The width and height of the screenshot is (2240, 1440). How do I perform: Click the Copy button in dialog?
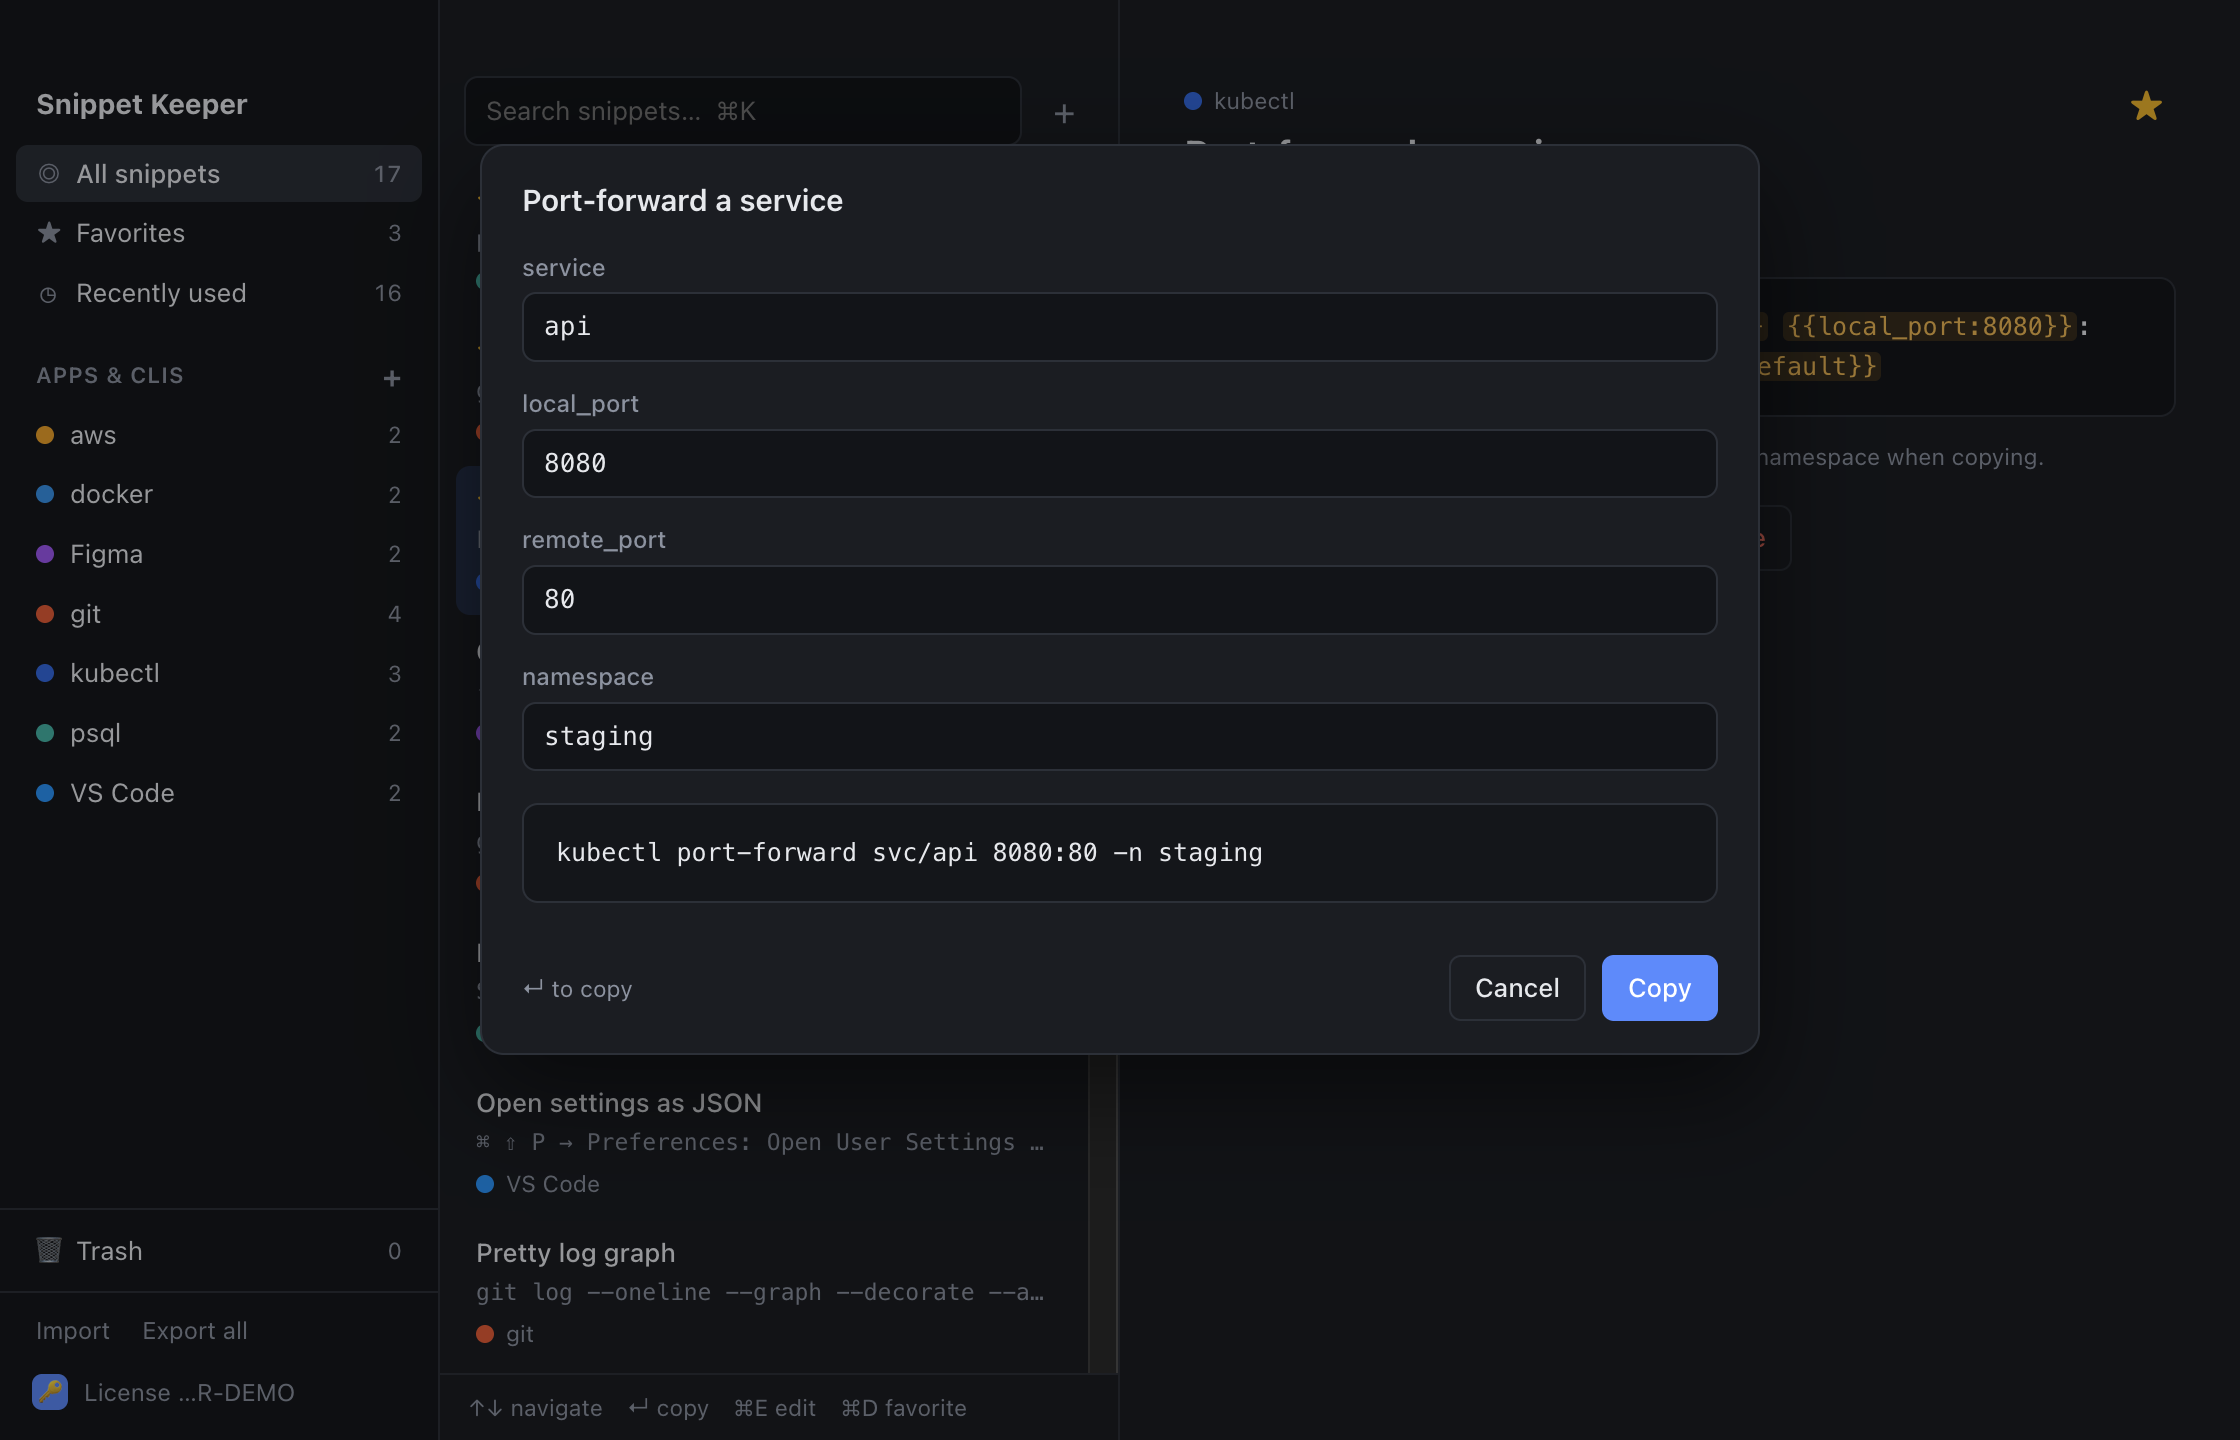click(x=1659, y=988)
